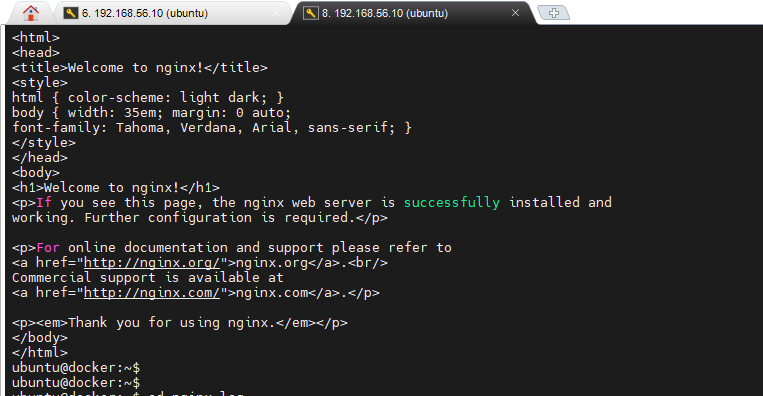Click the key icon on tab 6
Image resolution: width=763 pixels, height=396 pixels.
point(71,13)
